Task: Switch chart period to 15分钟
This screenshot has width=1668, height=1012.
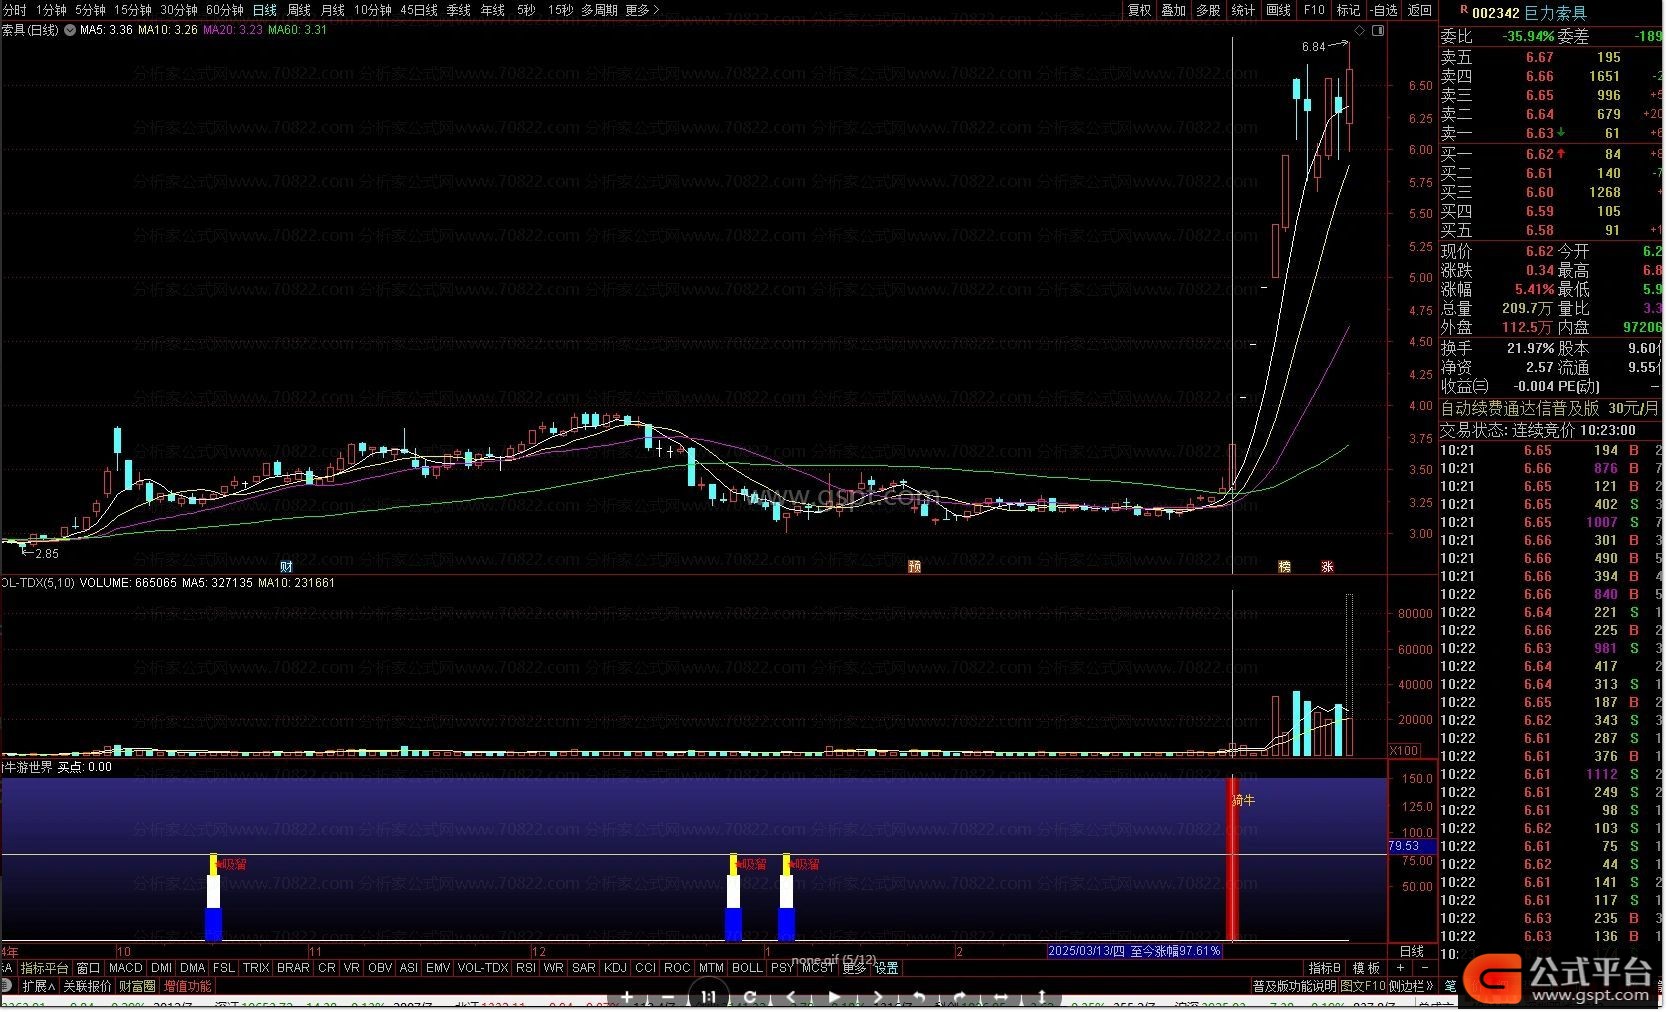Action: click(x=132, y=10)
